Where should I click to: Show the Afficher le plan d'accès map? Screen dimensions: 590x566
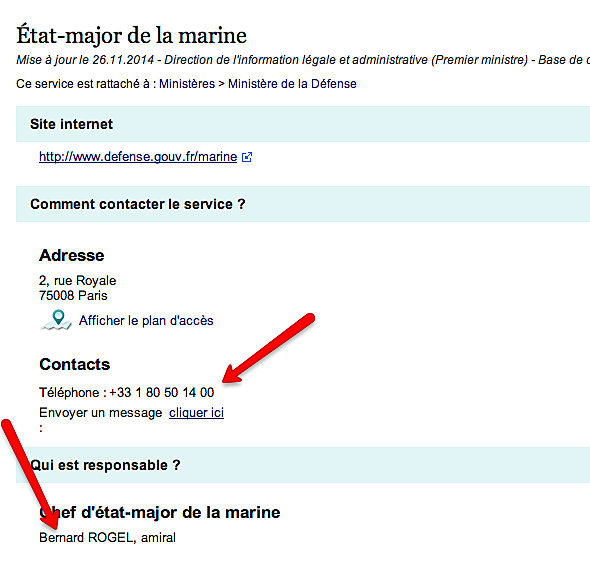point(146,321)
